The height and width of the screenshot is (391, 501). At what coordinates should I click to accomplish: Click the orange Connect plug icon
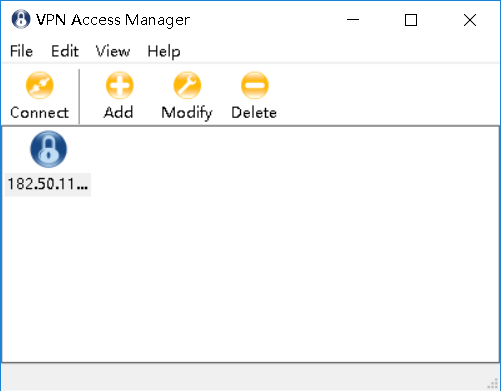[x=40, y=85]
